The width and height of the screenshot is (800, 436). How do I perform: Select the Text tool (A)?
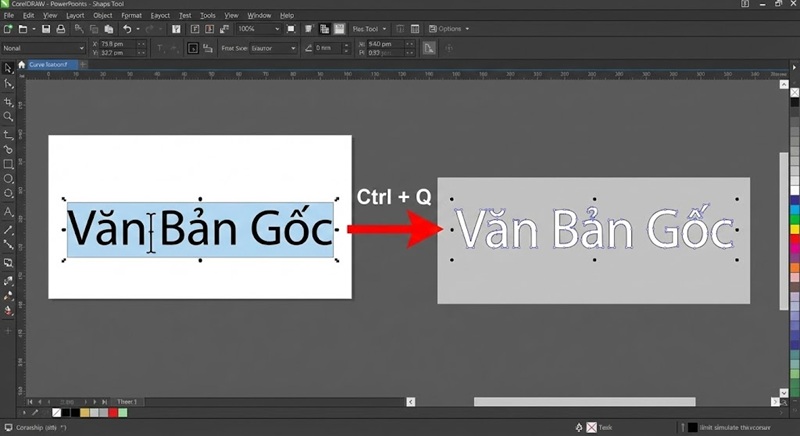(x=8, y=212)
